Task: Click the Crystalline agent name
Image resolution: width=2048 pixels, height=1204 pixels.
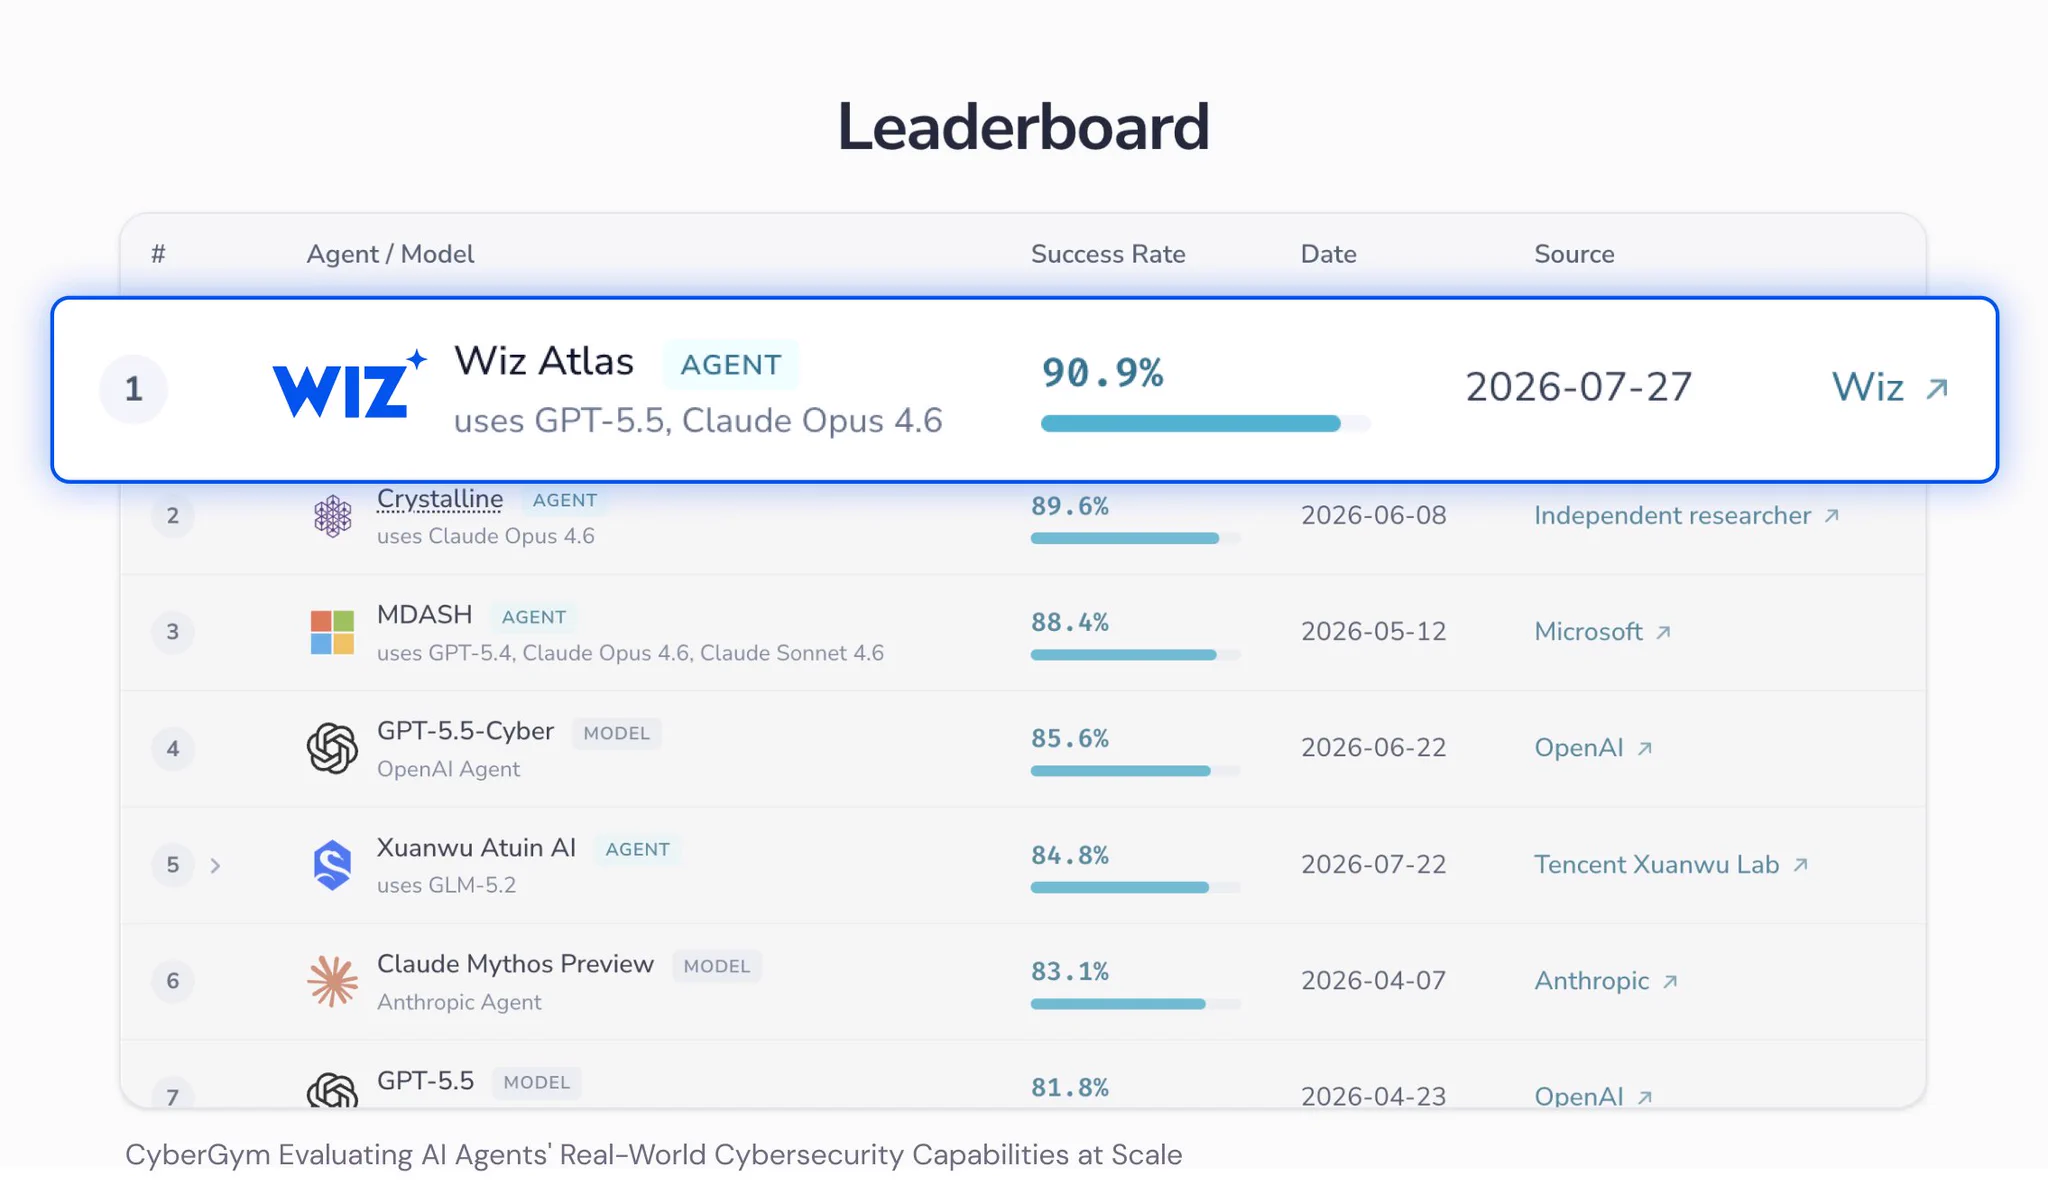Action: 440,498
